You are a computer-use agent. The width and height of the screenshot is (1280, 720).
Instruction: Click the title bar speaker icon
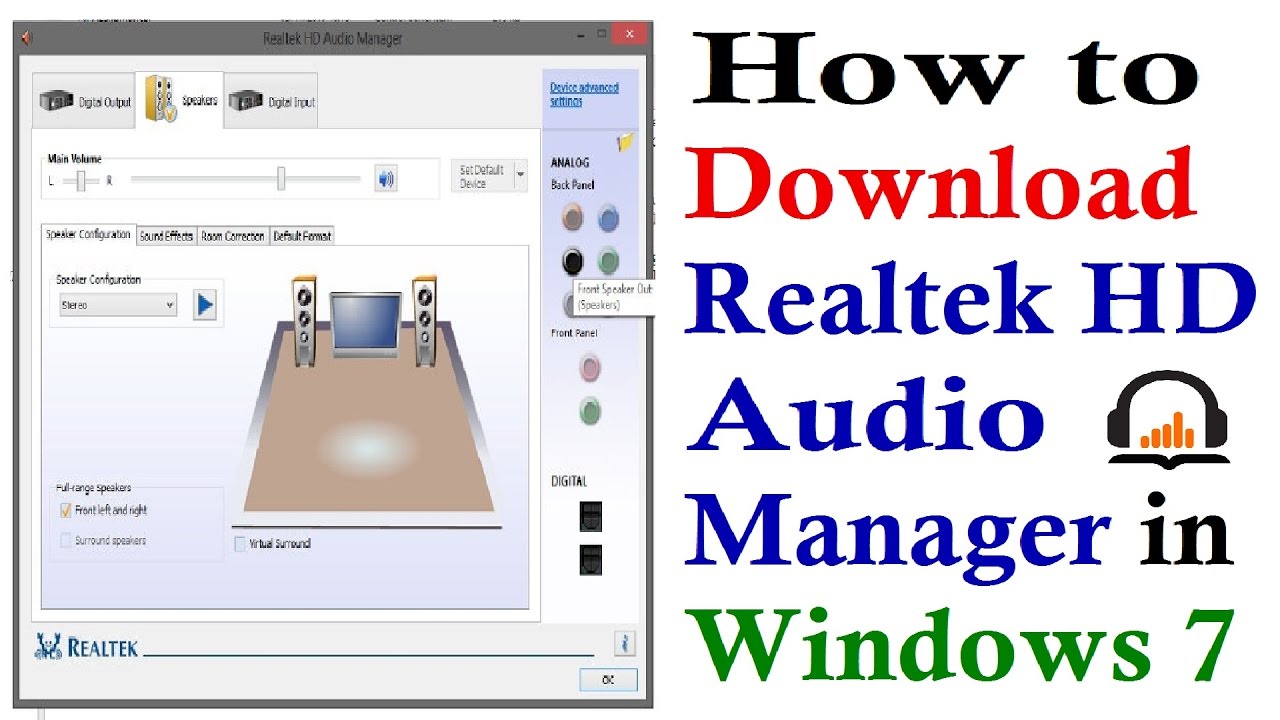[x=27, y=38]
